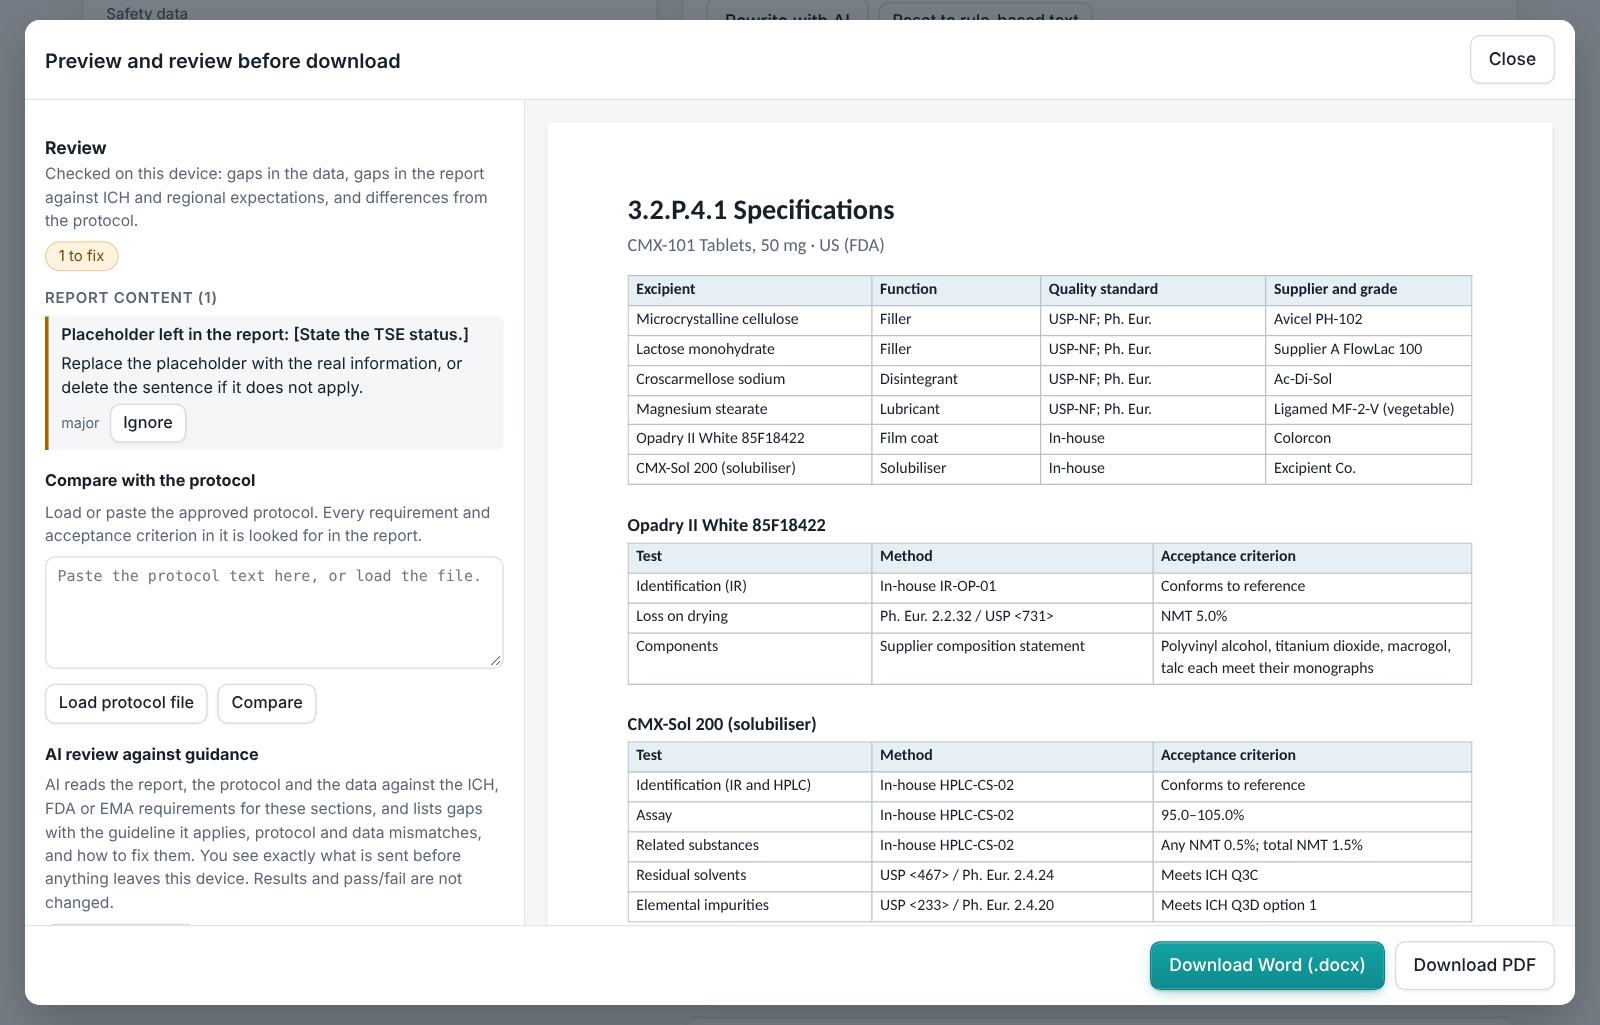Click the Download PDF button
This screenshot has height=1025, width=1600.
(x=1474, y=965)
